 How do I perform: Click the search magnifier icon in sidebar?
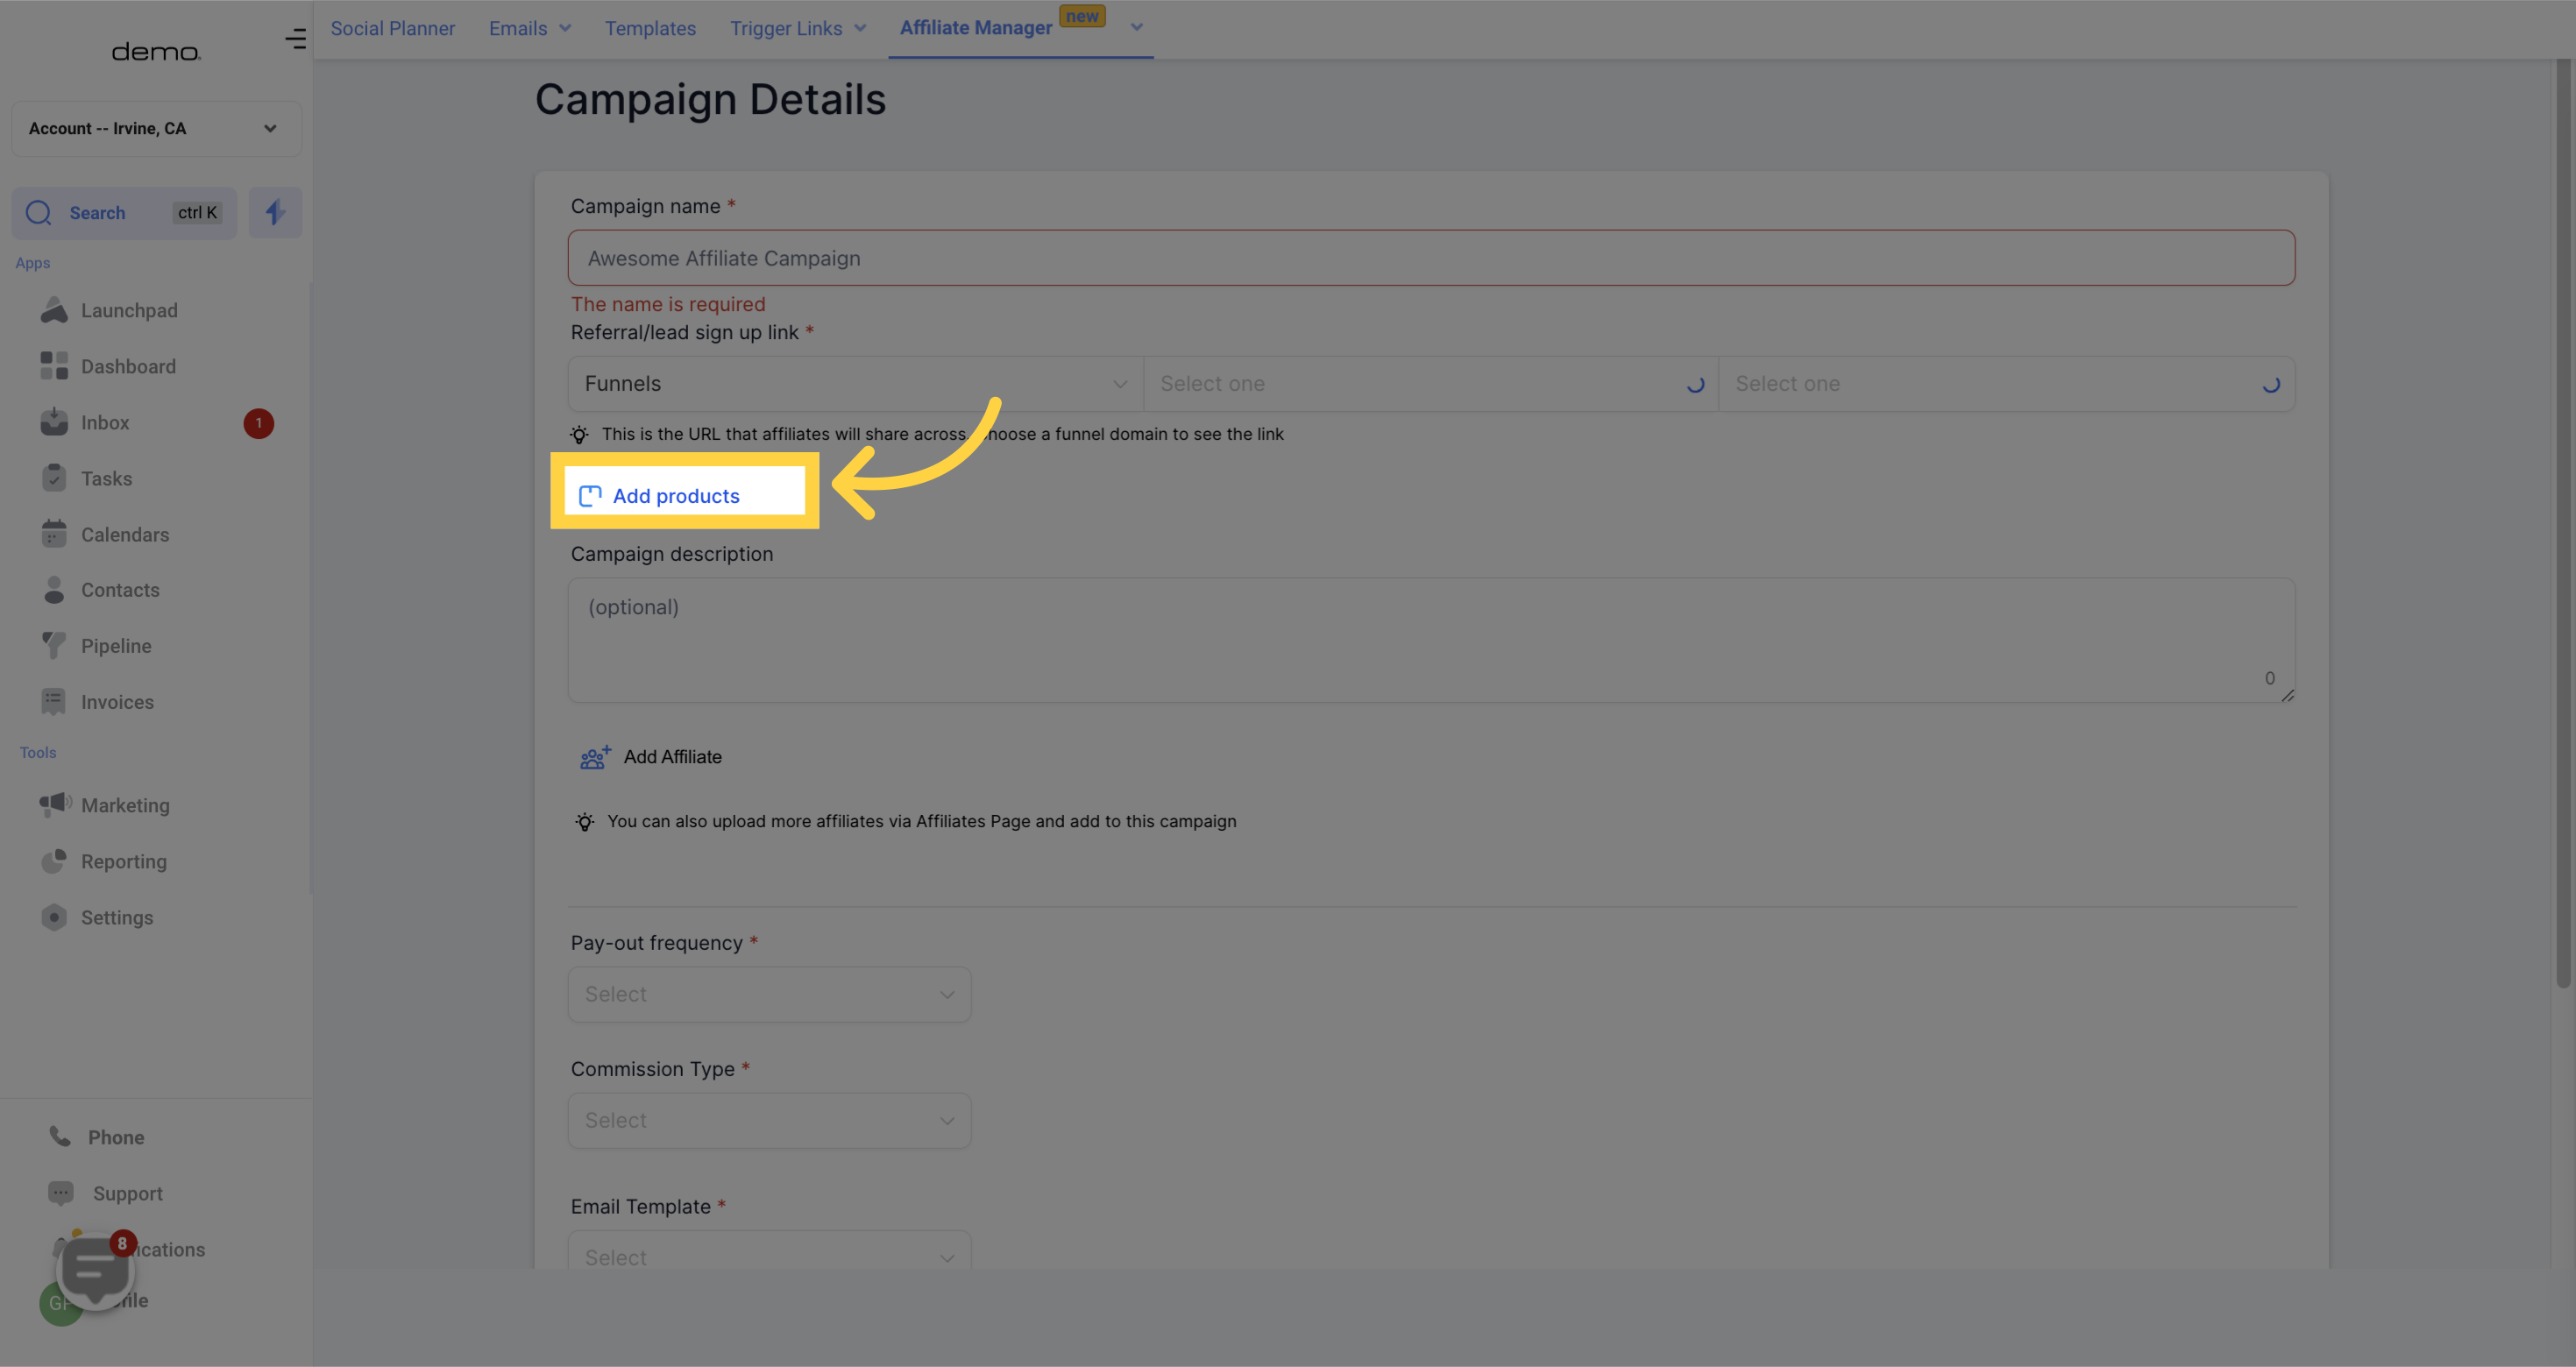[x=39, y=212]
